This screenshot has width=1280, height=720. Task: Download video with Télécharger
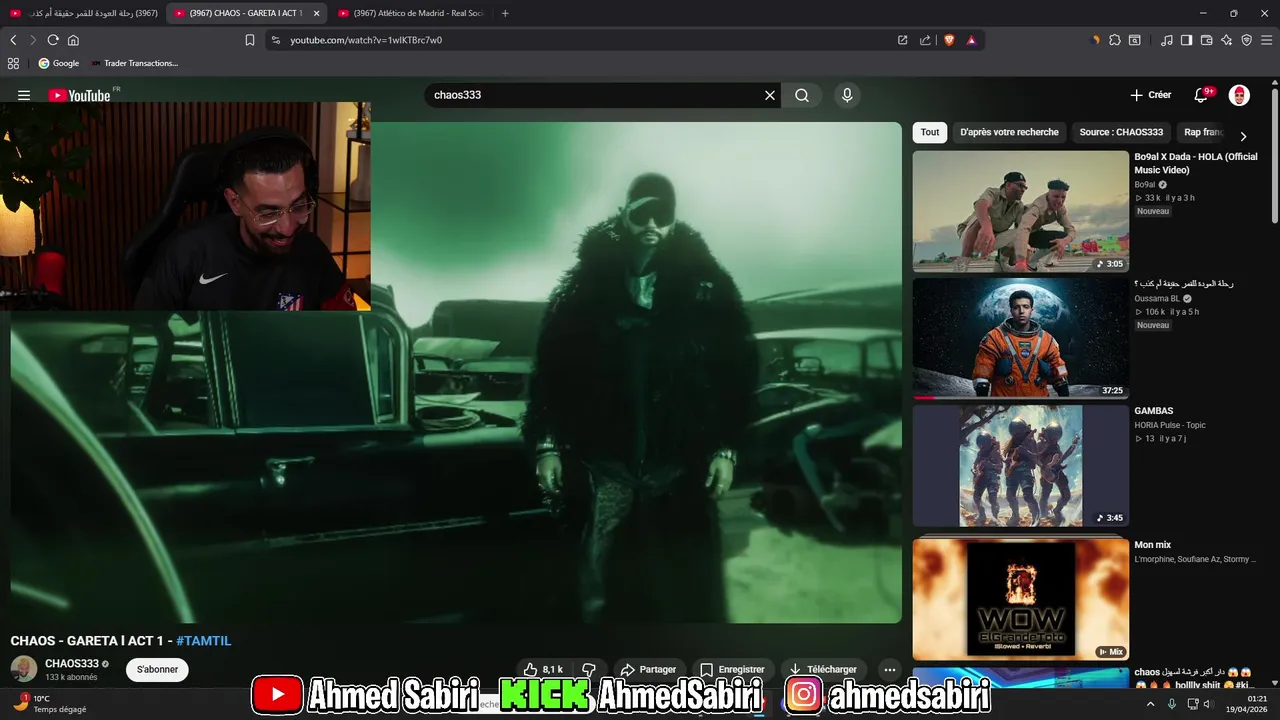tap(823, 670)
